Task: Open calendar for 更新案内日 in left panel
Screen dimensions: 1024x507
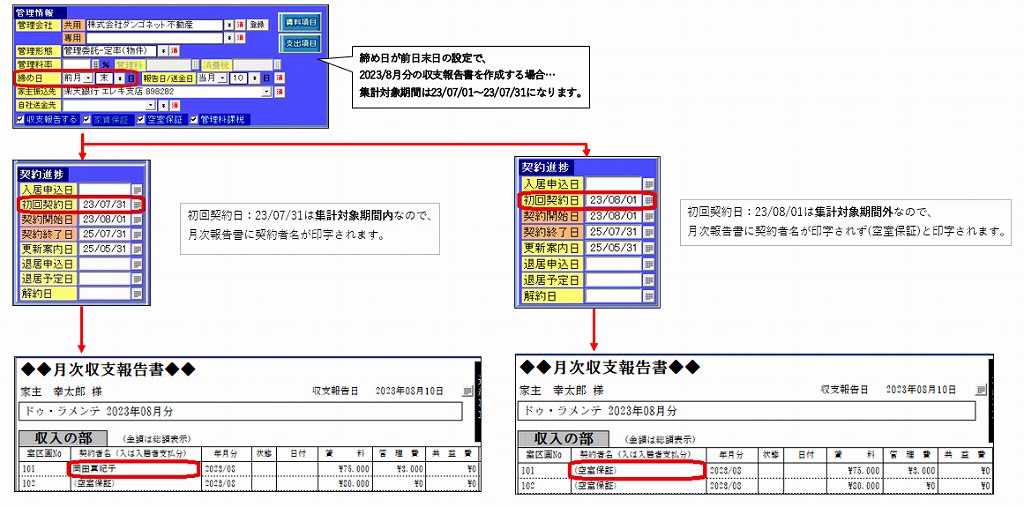Action: [137, 248]
